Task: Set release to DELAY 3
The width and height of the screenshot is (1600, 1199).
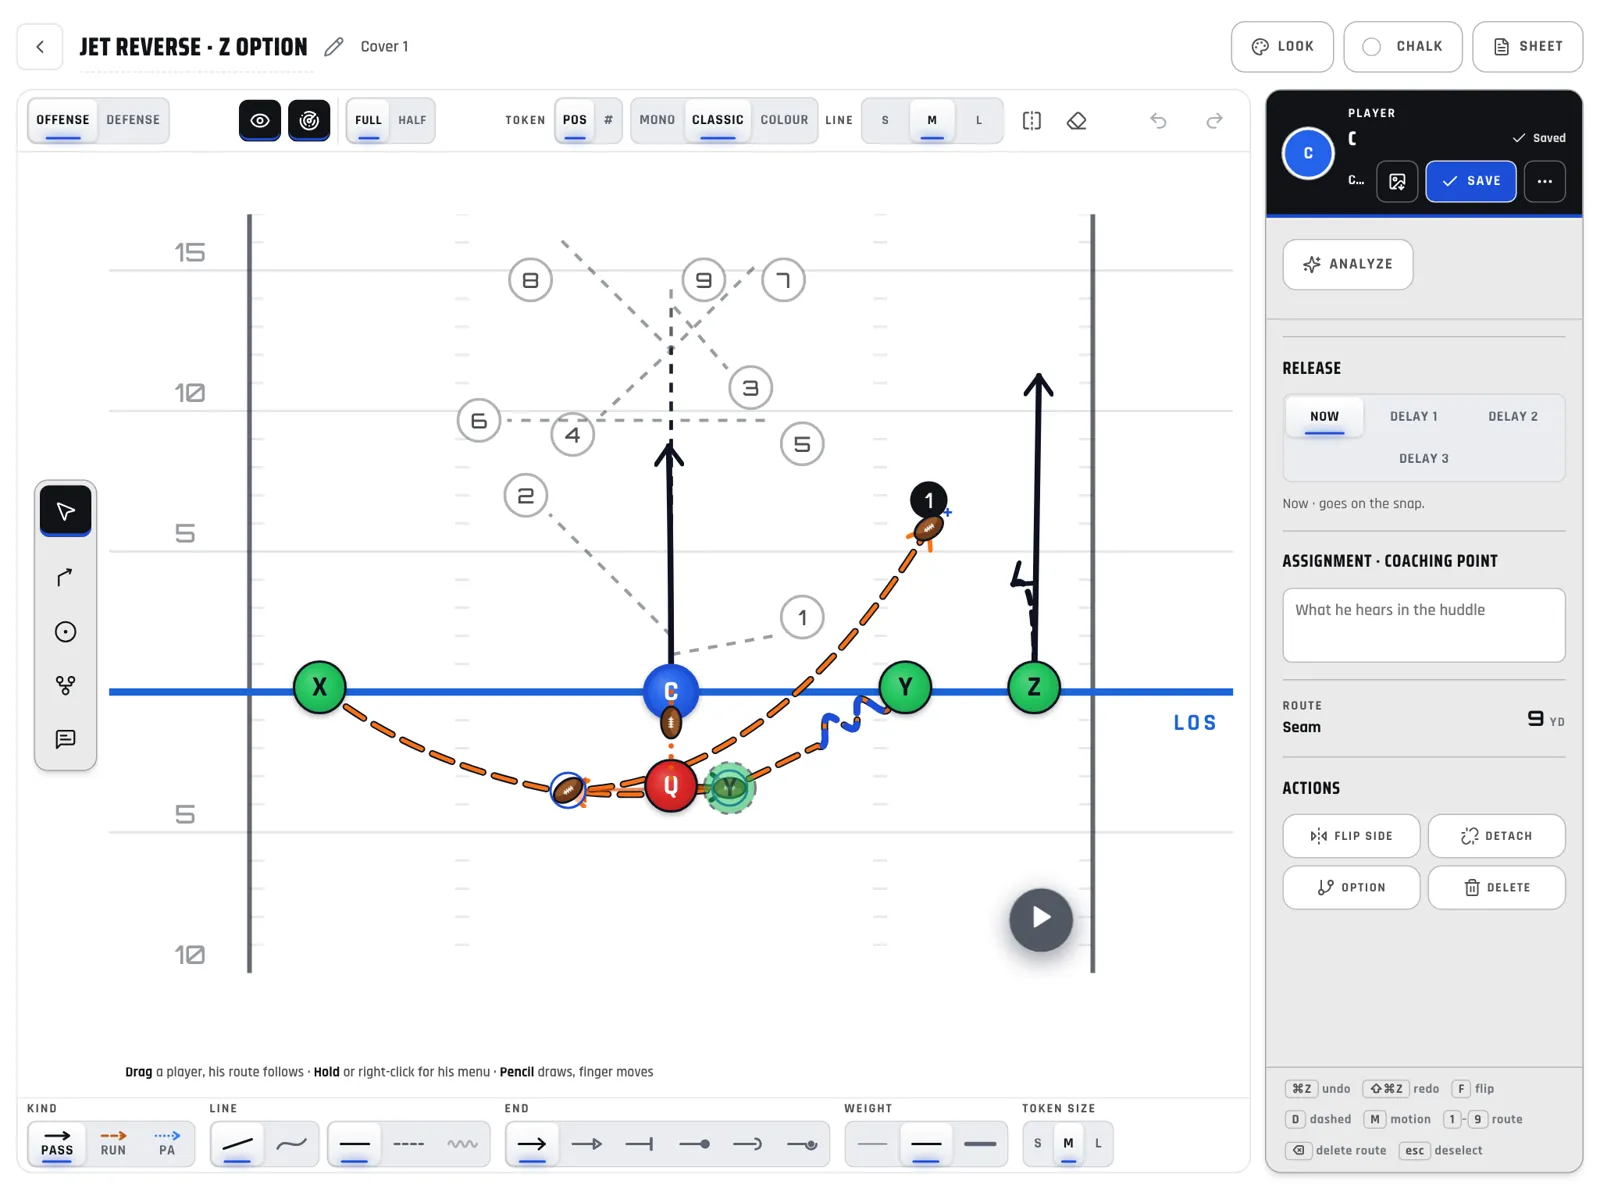Action: tap(1423, 459)
